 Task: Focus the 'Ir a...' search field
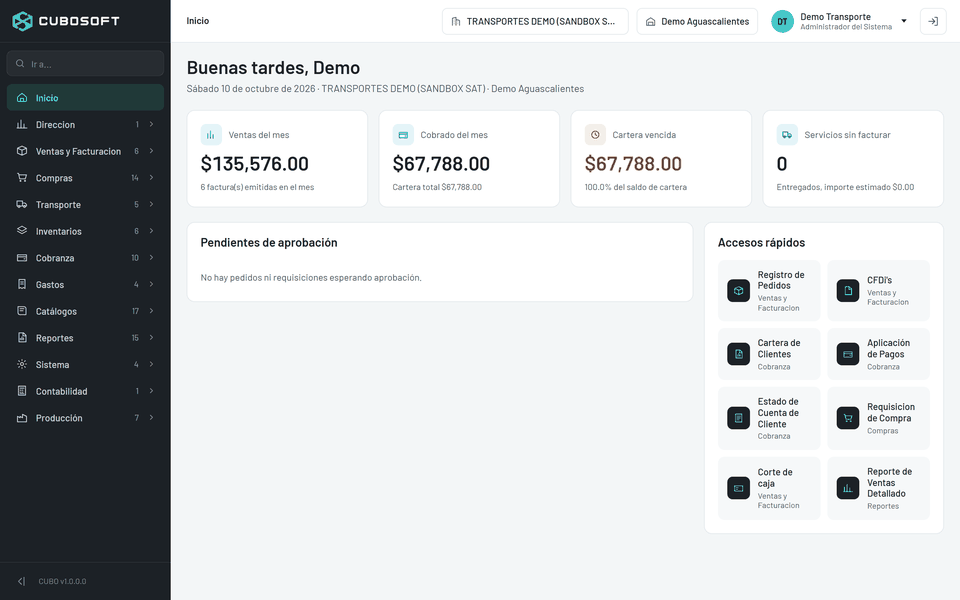point(85,64)
